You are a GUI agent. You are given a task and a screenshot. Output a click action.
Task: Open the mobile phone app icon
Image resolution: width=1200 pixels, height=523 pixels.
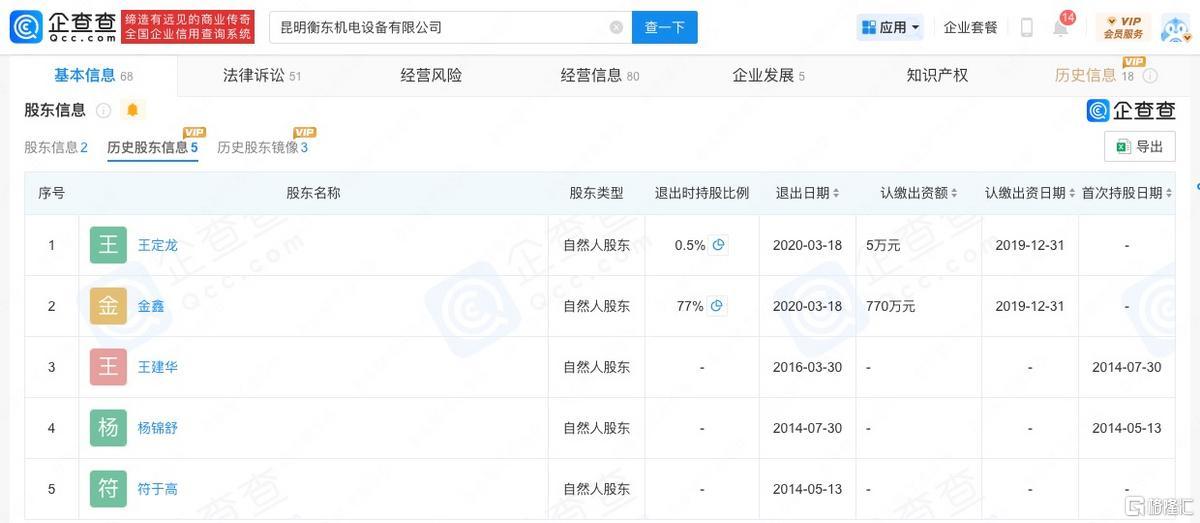tap(1026, 28)
